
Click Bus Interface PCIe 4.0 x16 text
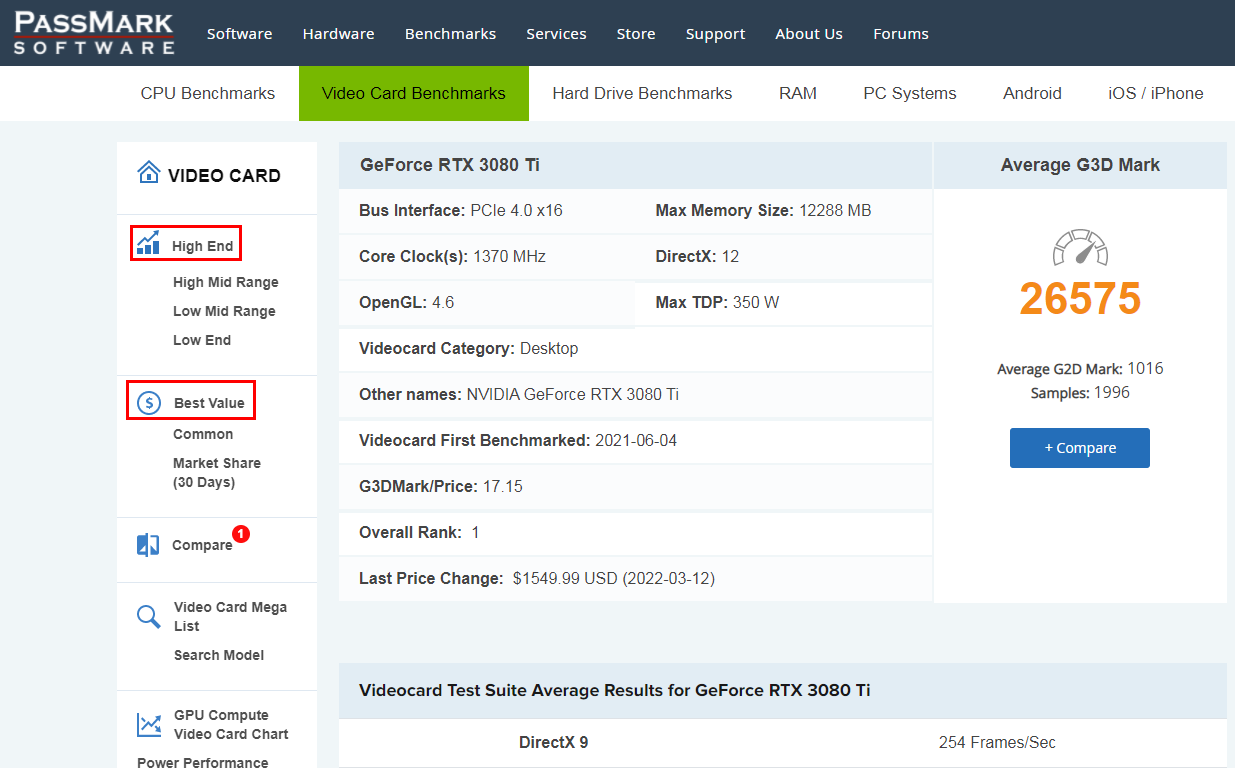tap(461, 210)
